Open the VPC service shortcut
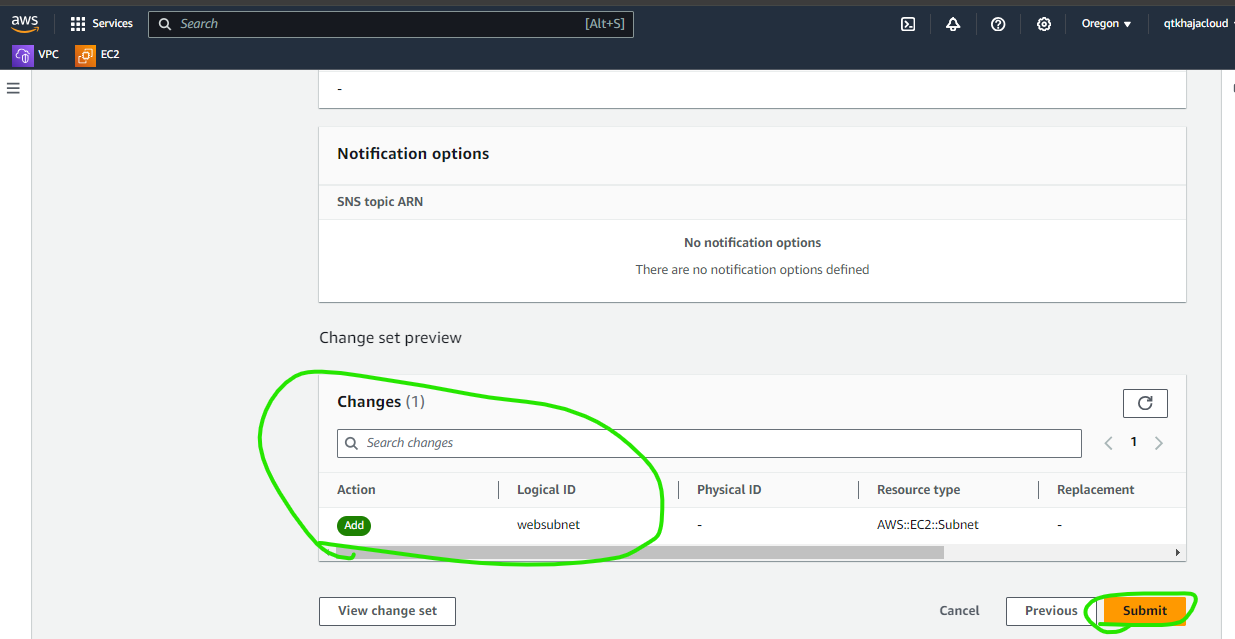Viewport: 1235px width, 639px height. [x=36, y=55]
